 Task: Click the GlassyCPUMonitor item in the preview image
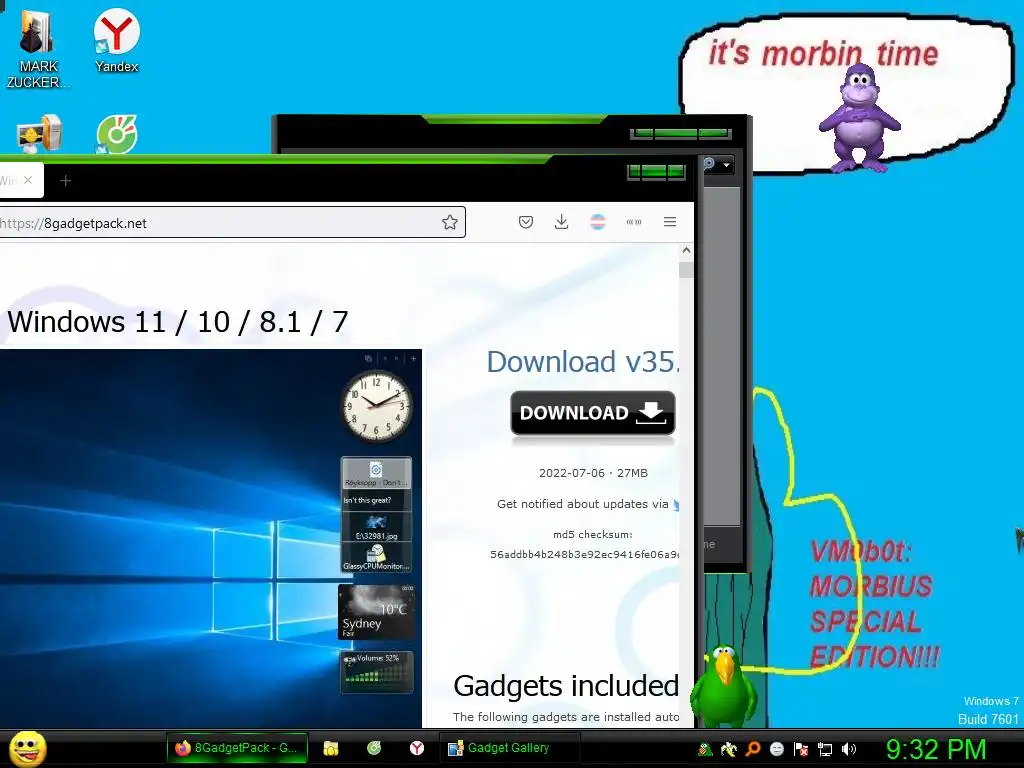coord(376,559)
